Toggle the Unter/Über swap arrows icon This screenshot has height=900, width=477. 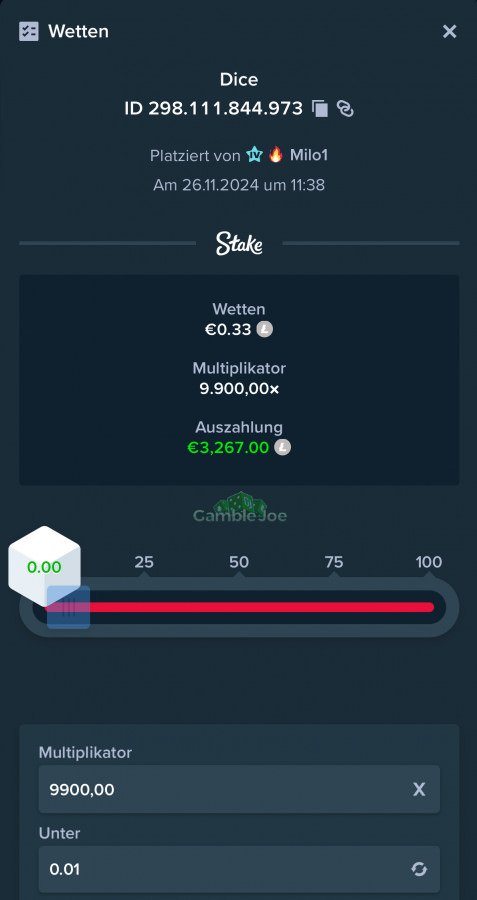419,870
